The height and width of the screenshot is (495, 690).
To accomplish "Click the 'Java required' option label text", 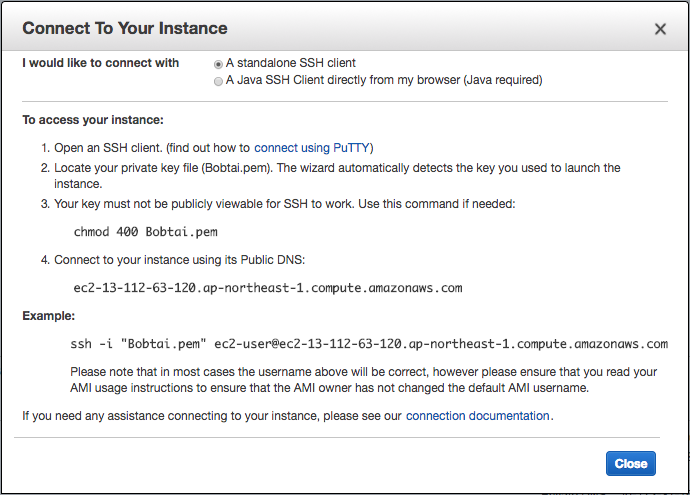I will 384,80.
